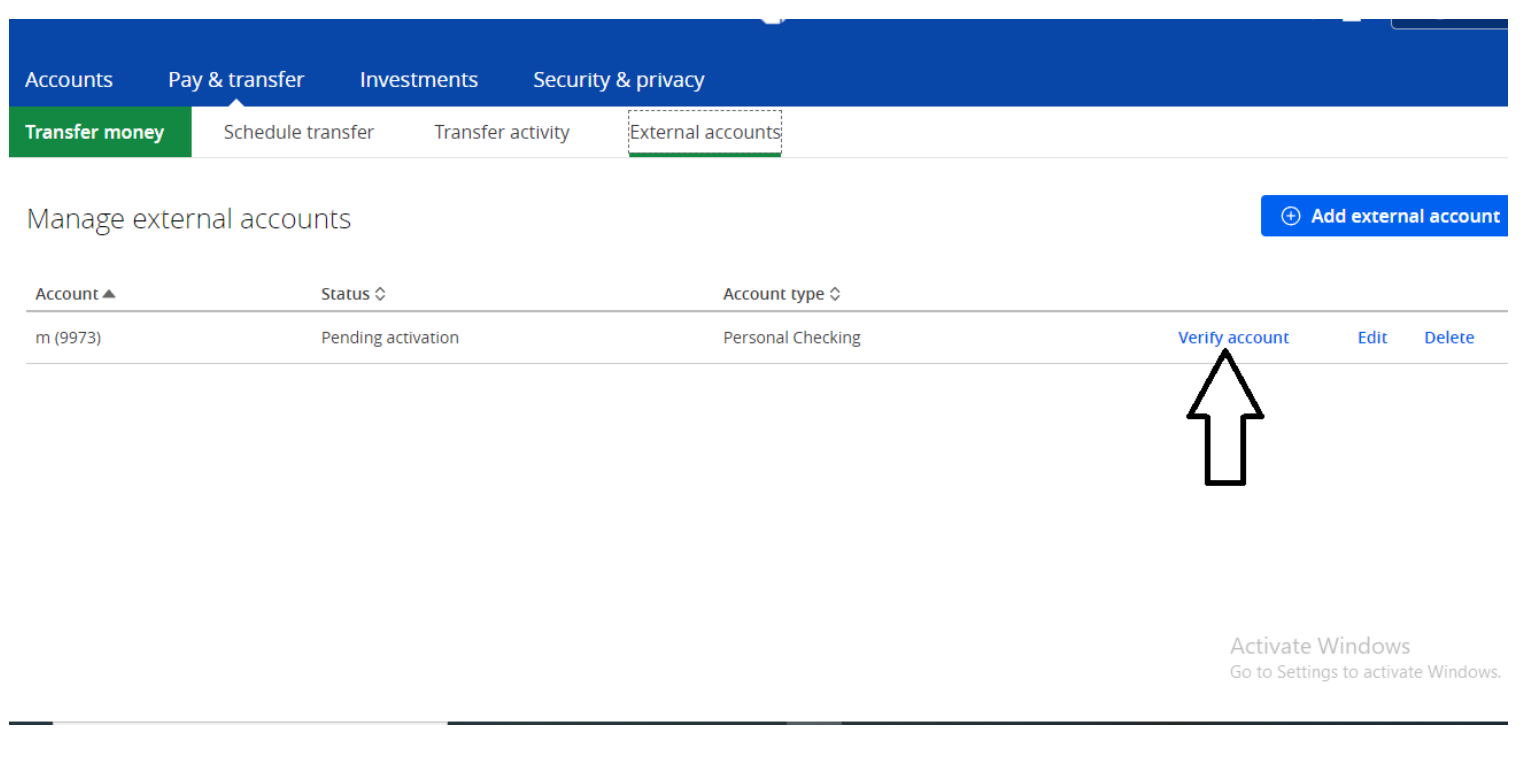
Task: Switch to the Transfer money tab
Action: [95, 132]
